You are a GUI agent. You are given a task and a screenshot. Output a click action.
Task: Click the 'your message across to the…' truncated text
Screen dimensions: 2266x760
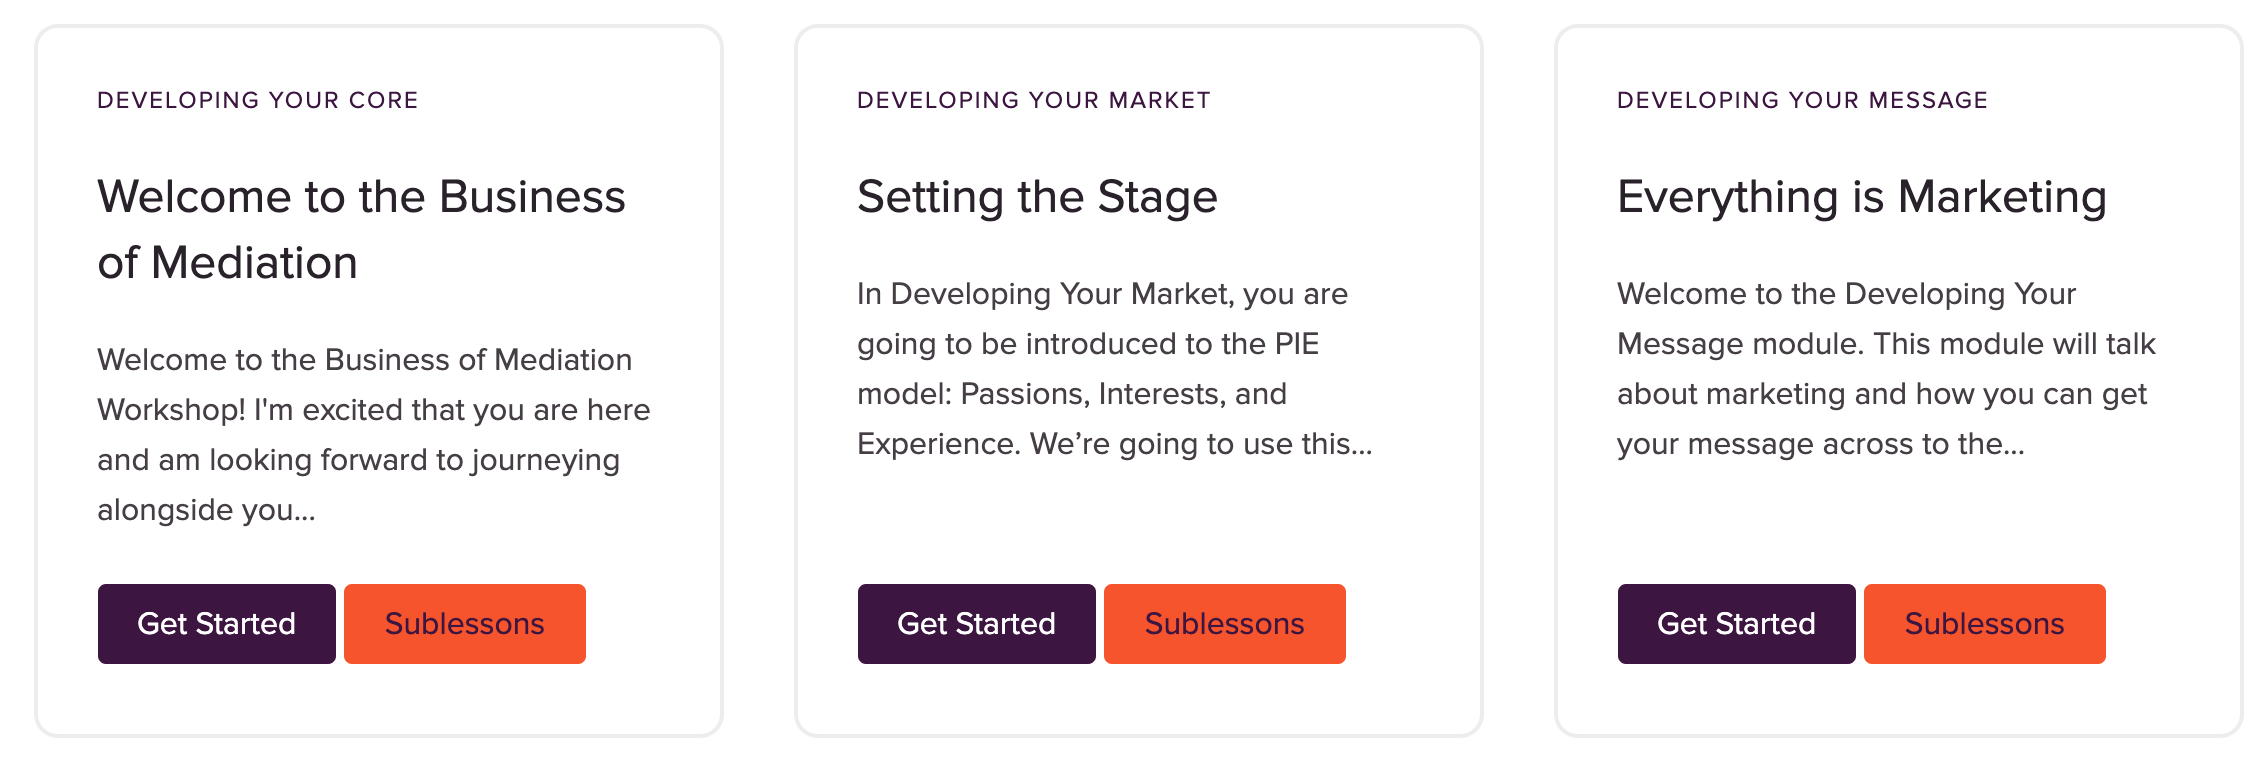coord(1820,444)
